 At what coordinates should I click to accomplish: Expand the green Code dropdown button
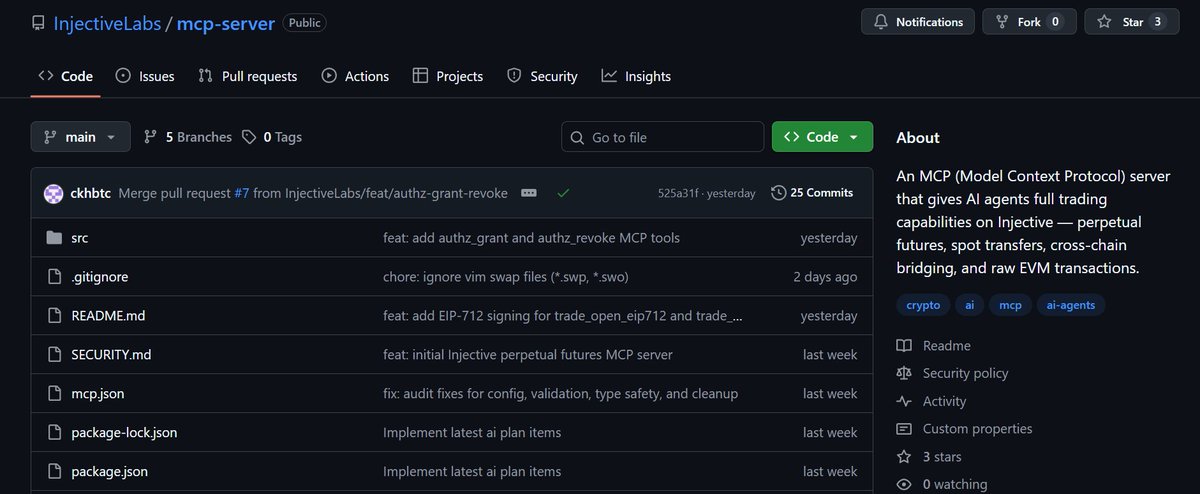point(822,137)
